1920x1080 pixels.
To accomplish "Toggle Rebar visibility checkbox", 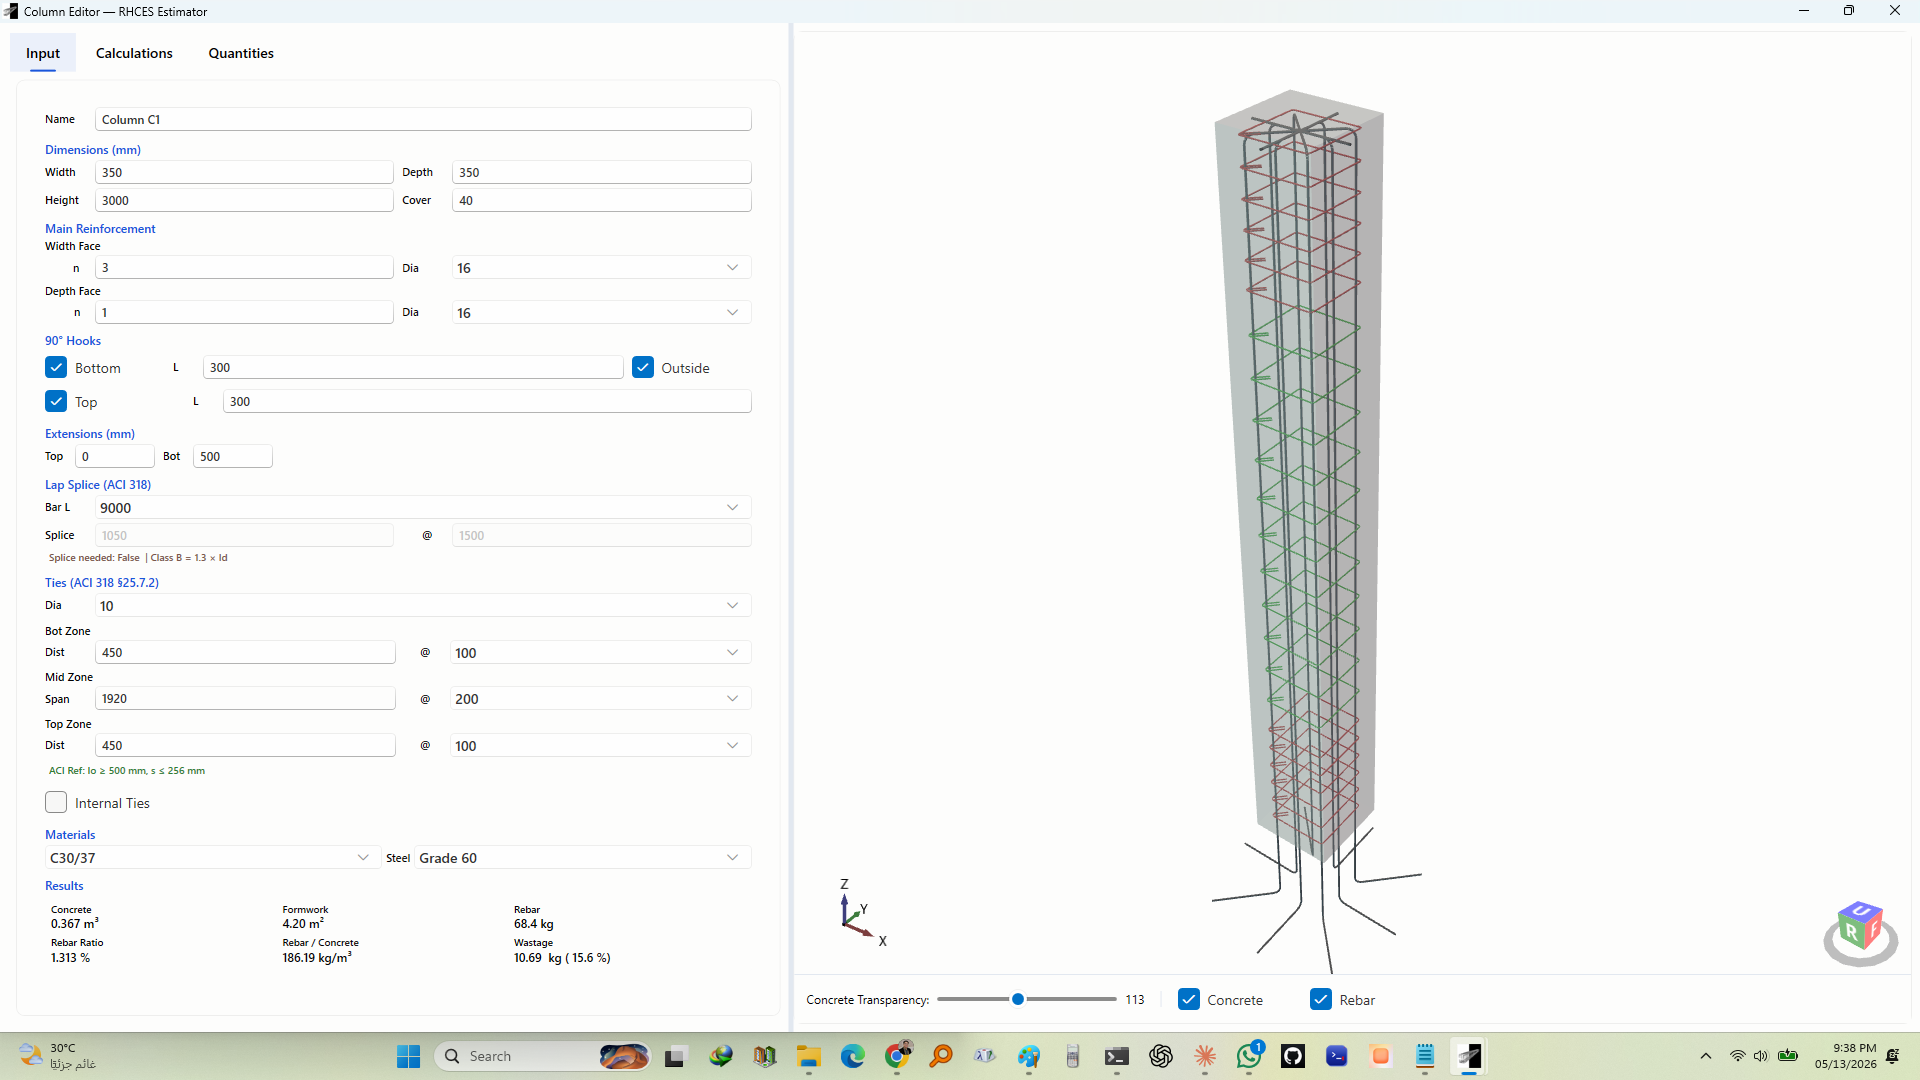I will [x=1321, y=999].
